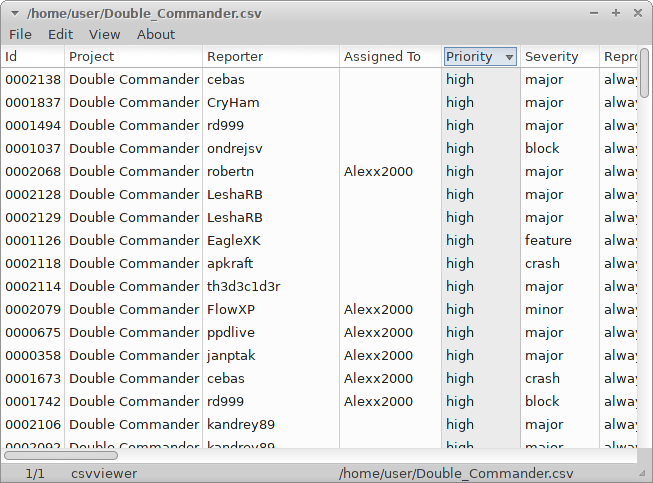653x483 pixels.
Task: Select Id cell 0002068
Action: point(33,172)
